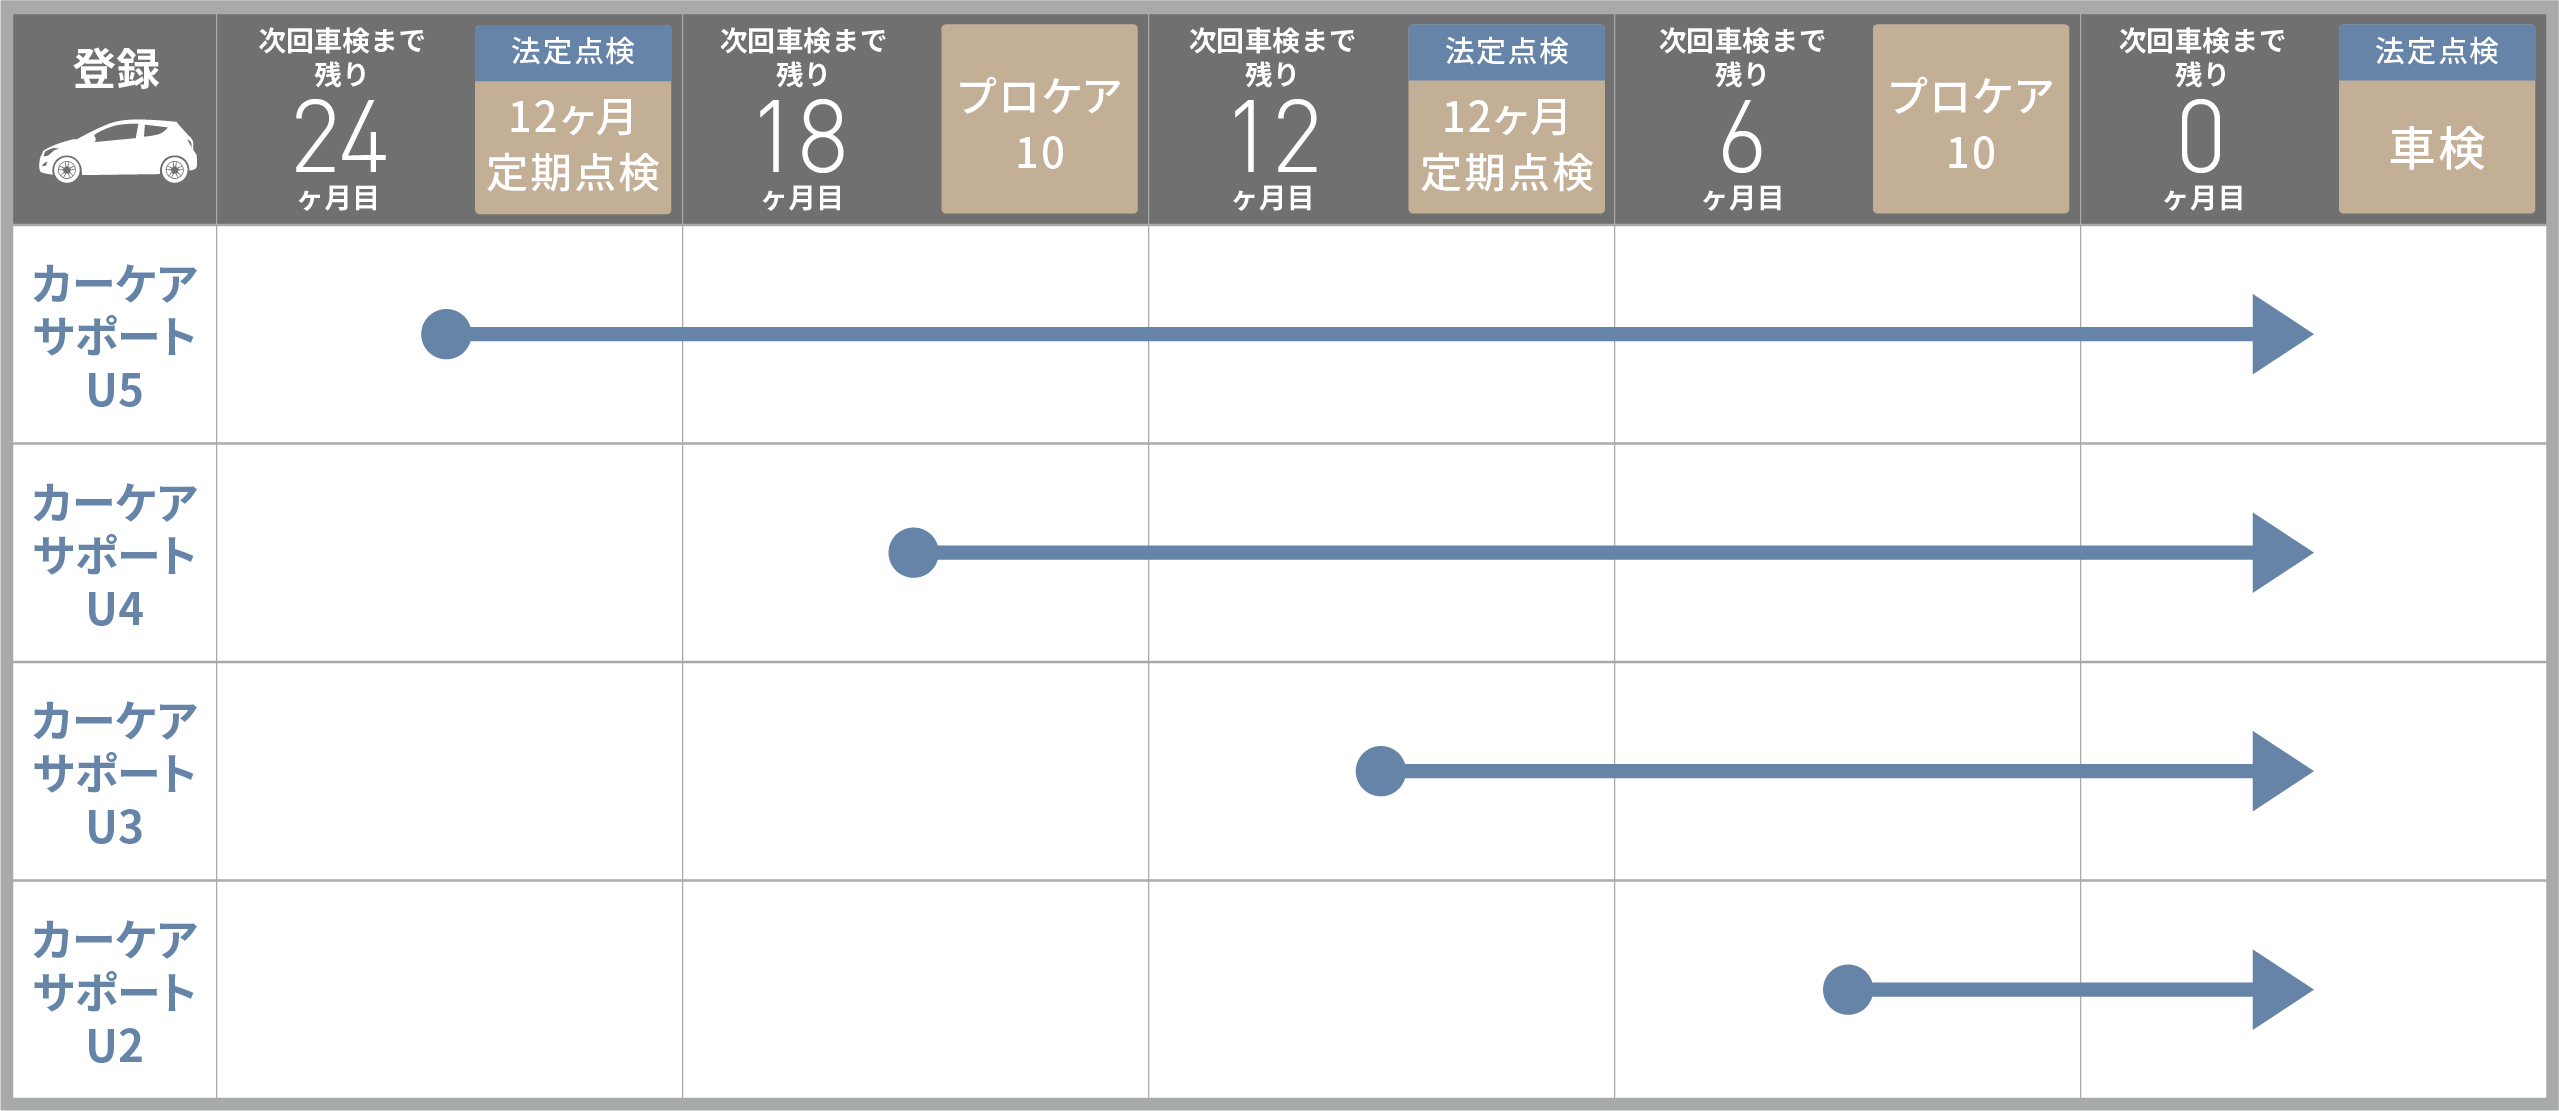Click 12ヶ月定期点検 box in the 12ヶ月目 column
The image size is (2559, 1111).
pos(1506,146)
